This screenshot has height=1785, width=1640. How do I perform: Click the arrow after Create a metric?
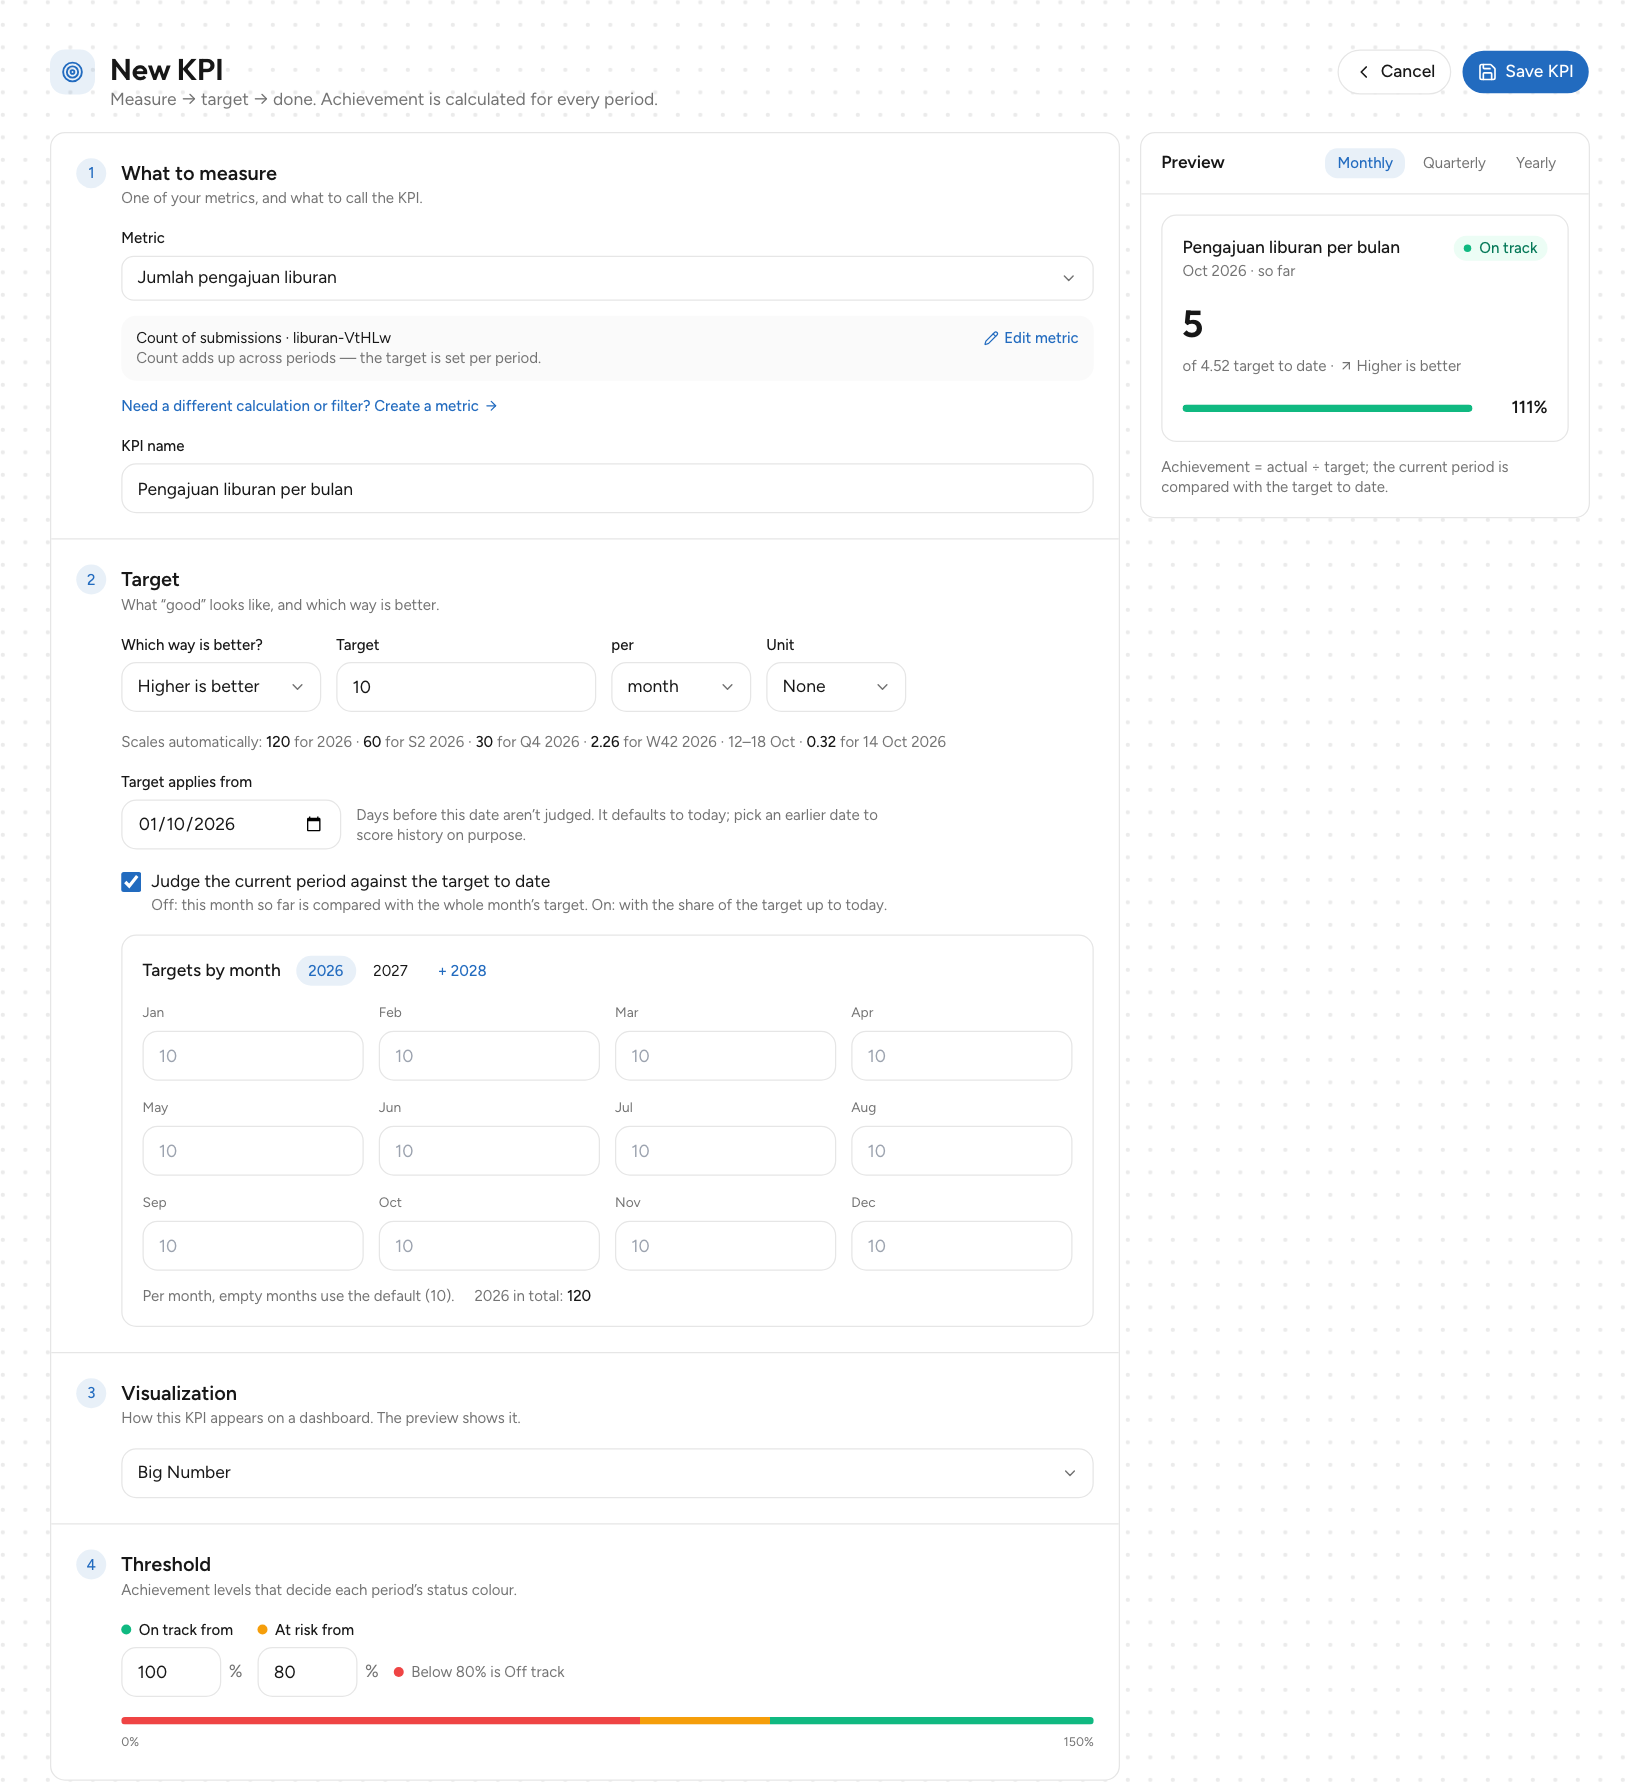pyautogui.click(x=491, y=406)
